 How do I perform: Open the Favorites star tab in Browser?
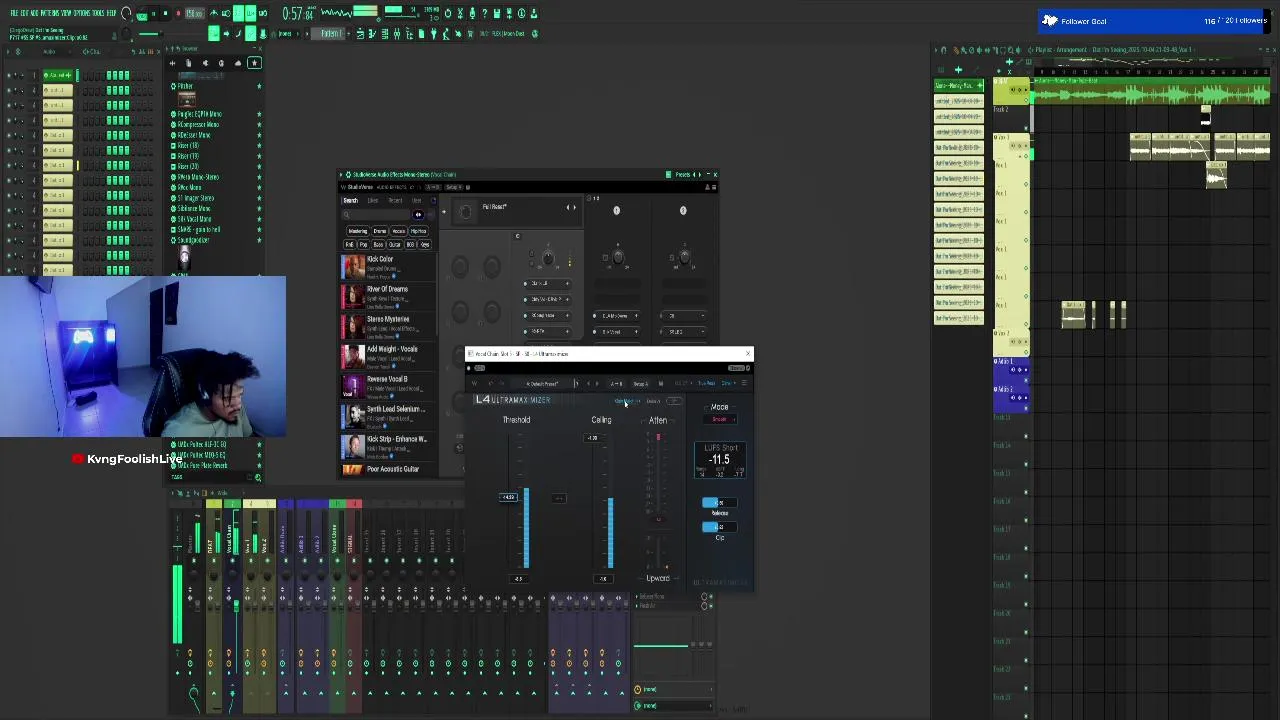pos(255,63)
